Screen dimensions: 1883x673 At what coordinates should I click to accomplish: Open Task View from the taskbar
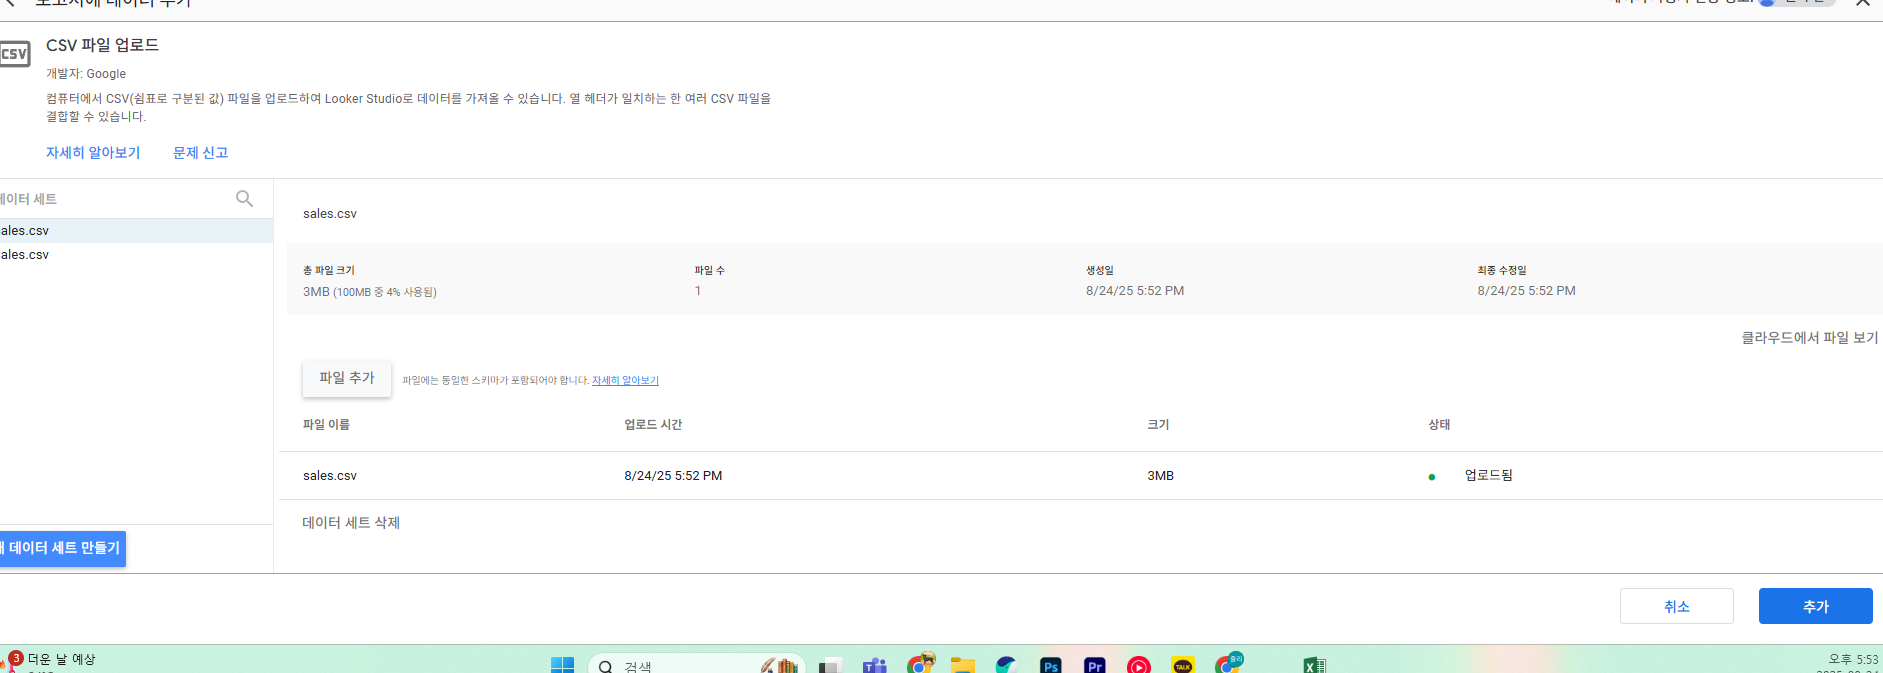click(829, 666)
